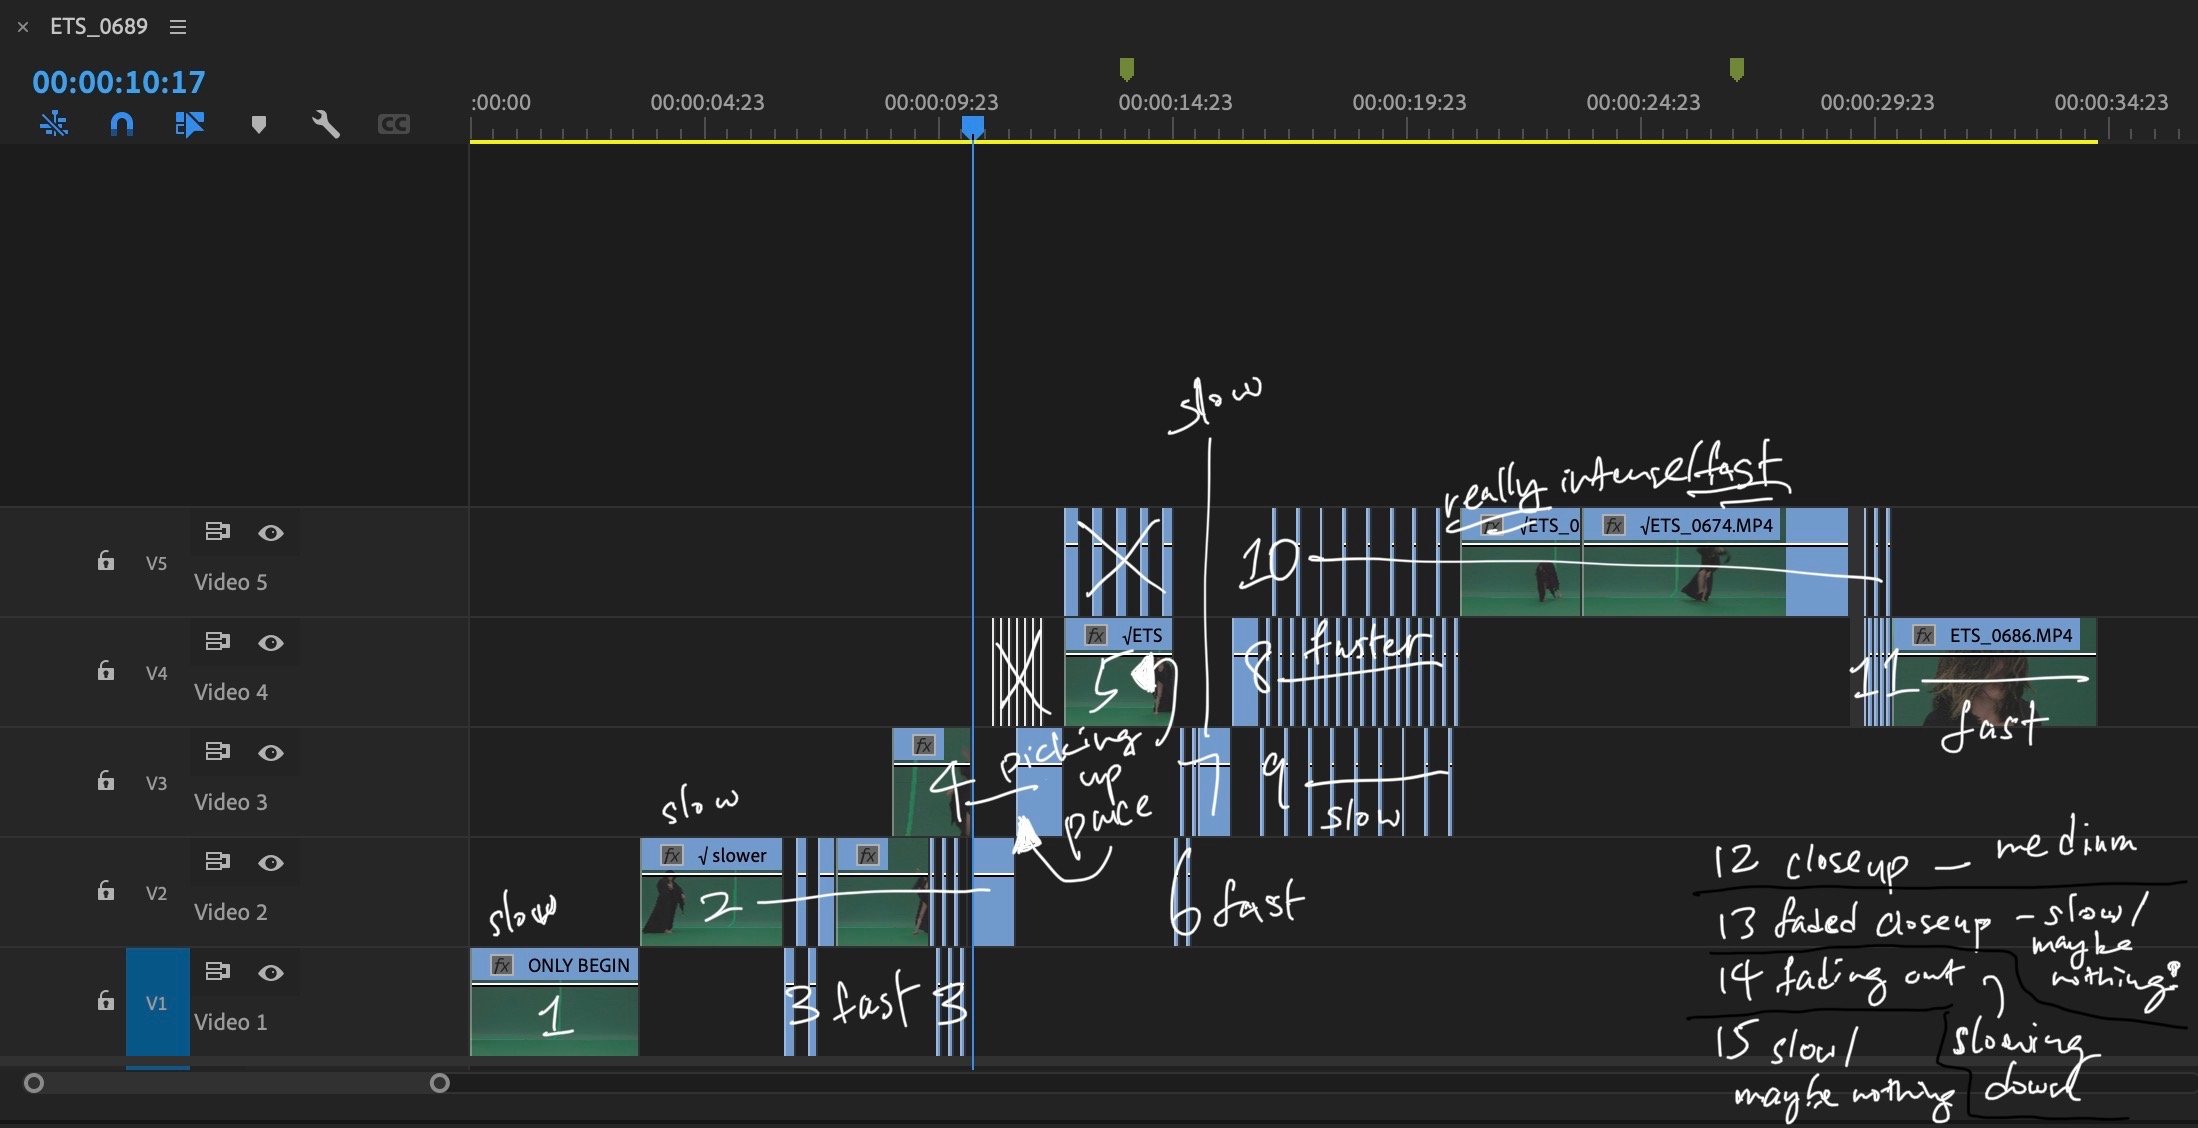Screen dimensions: 2198x1128
Task: Click V3 track target label
Action: click(157, 783)
